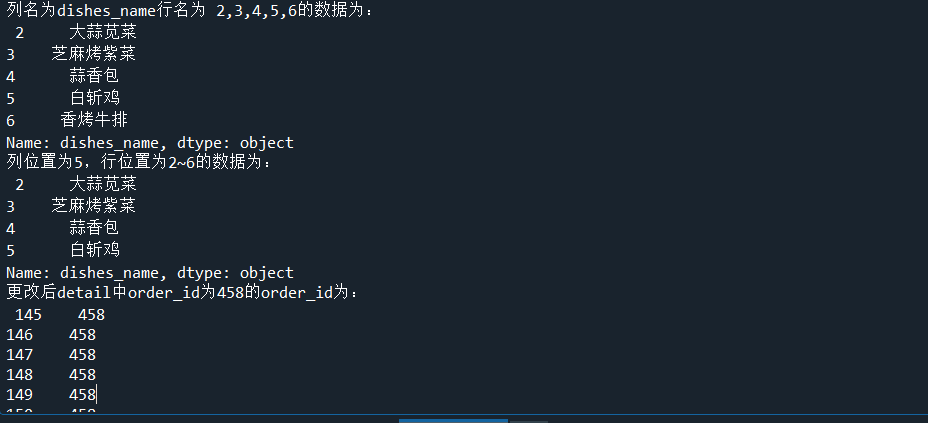This screenshot has height=423, width=928.
Task: Click the 458 value in row 149
Action: tap(82, 395)
